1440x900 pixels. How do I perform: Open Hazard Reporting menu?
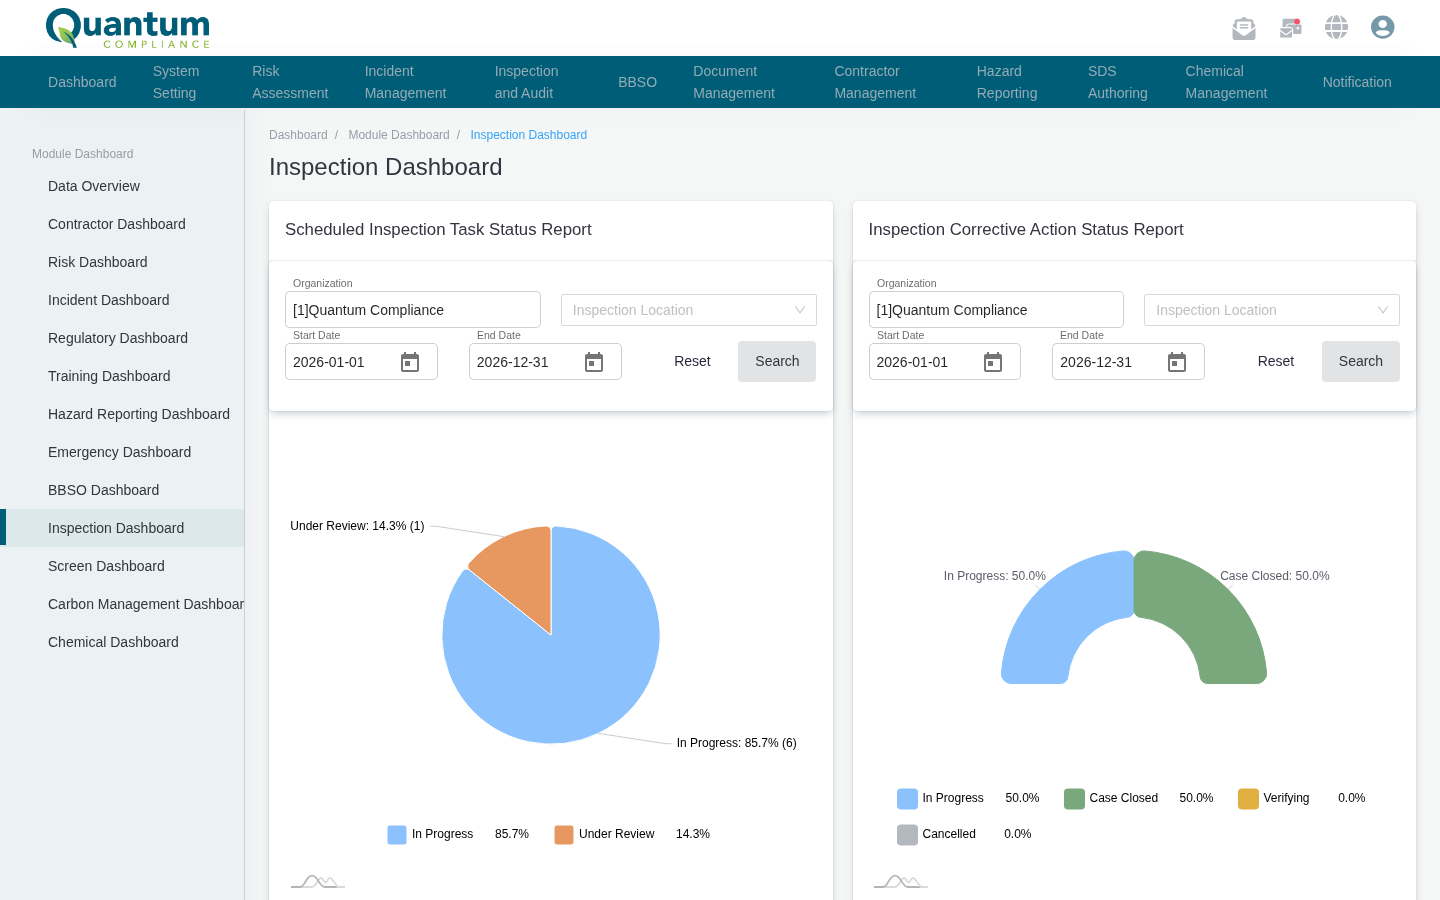(1007, 82)
